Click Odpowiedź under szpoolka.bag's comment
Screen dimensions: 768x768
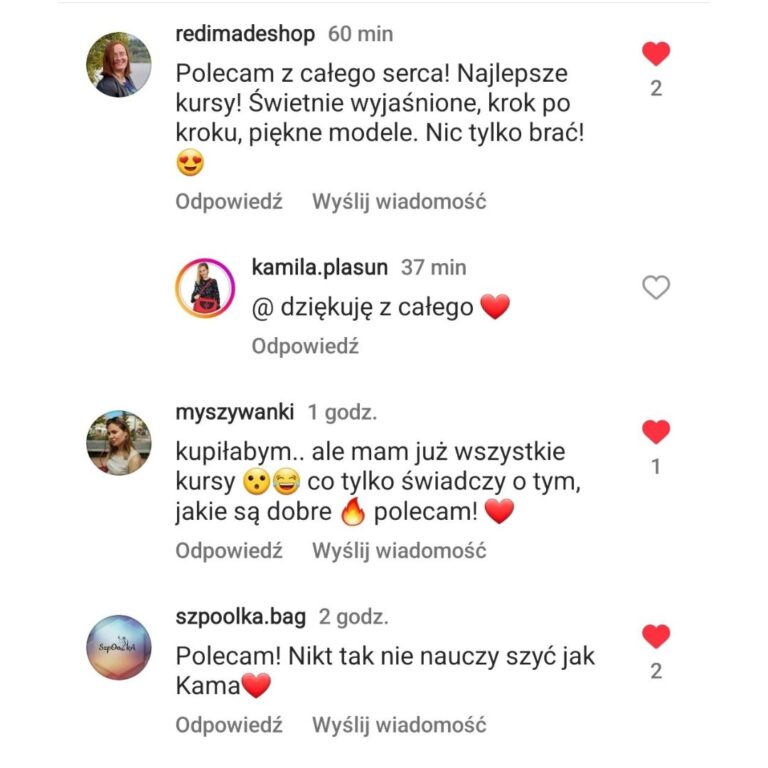pos(229,725)
